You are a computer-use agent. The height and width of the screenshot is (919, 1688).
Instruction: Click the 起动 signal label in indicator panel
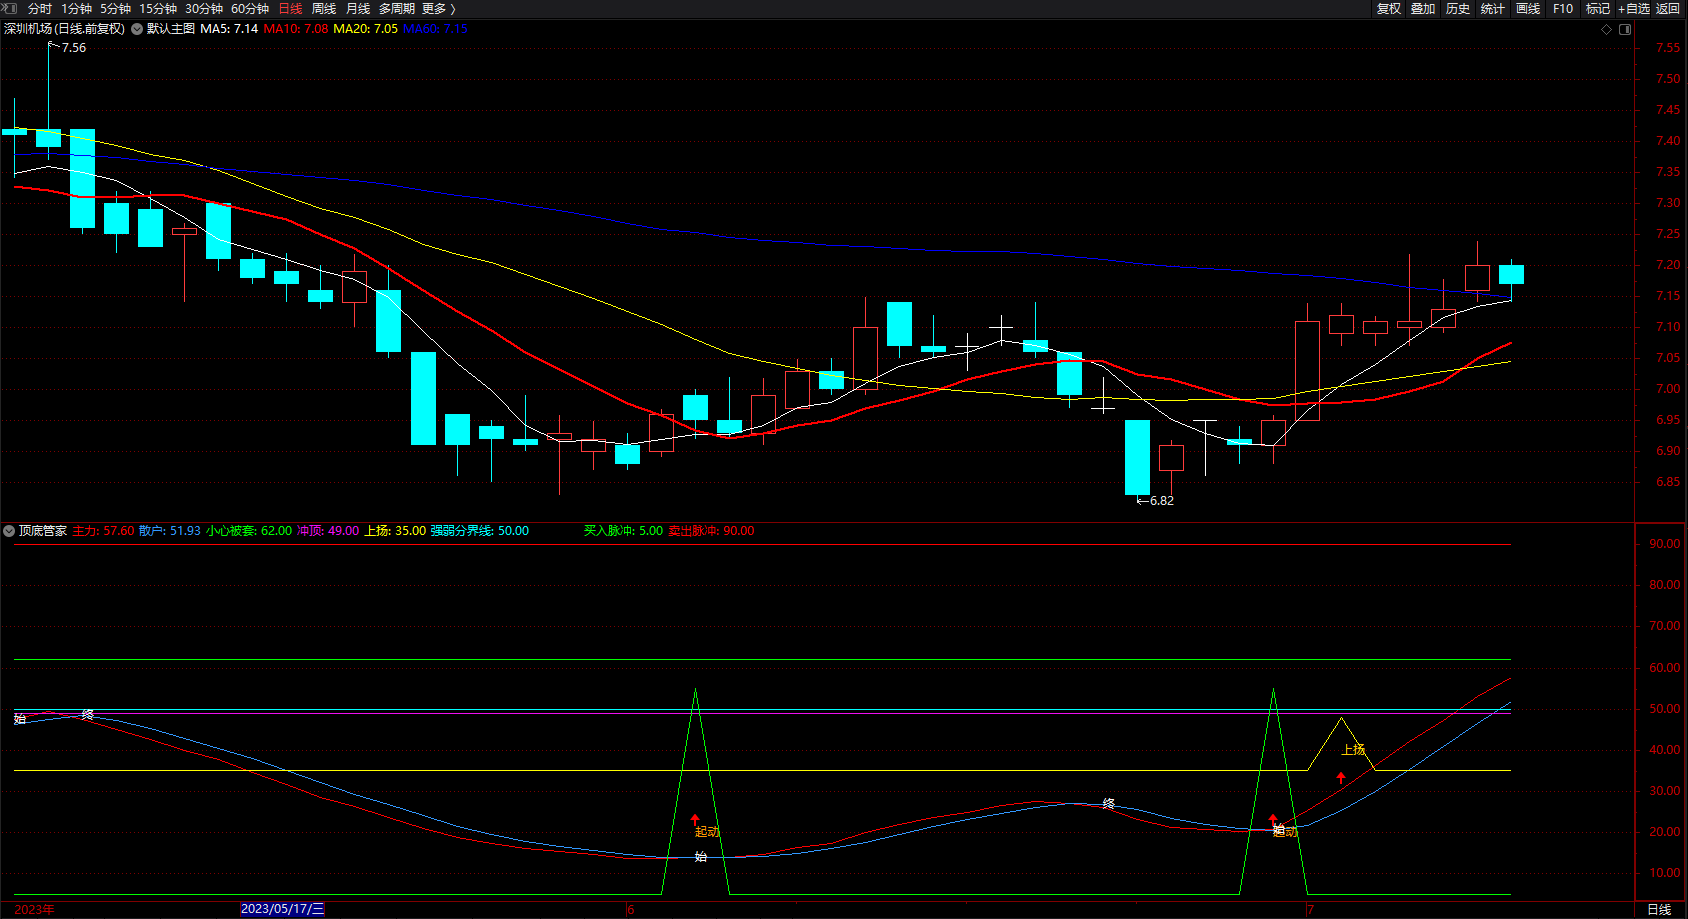(x=707, y=832)
